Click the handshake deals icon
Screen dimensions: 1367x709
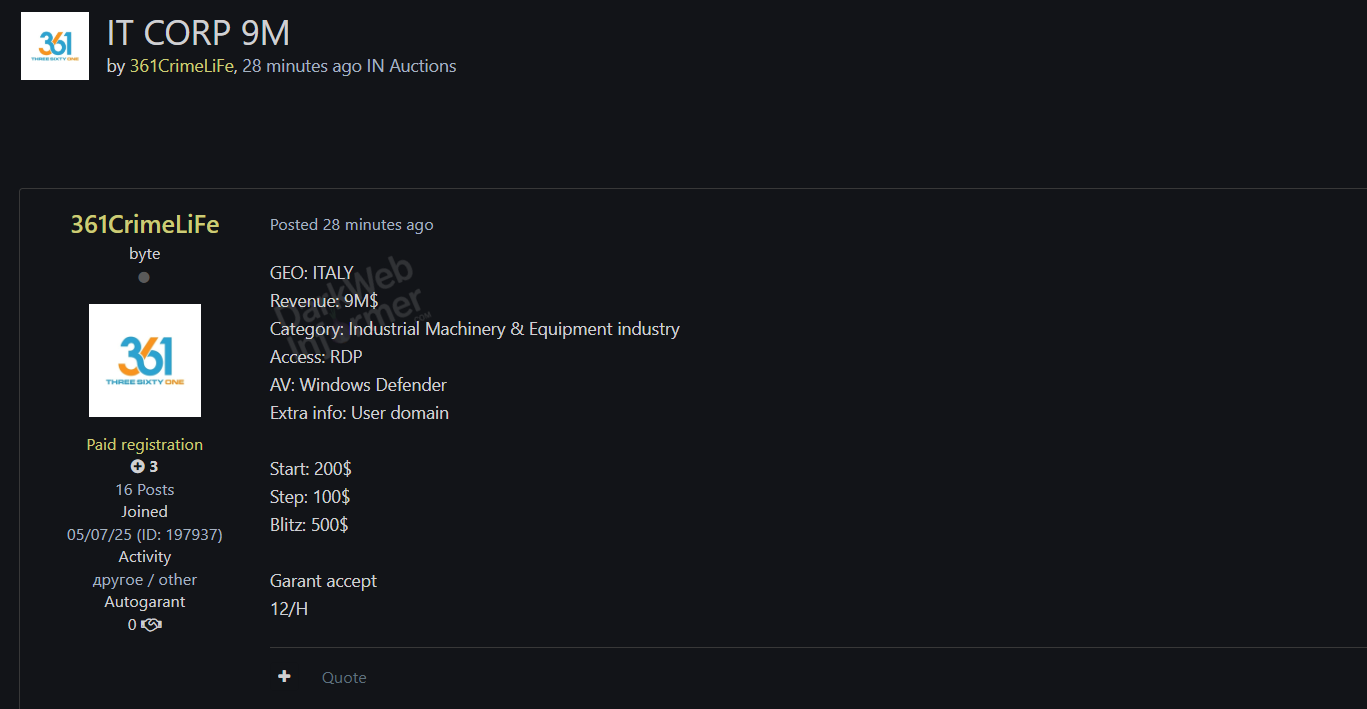pos(151,625)
